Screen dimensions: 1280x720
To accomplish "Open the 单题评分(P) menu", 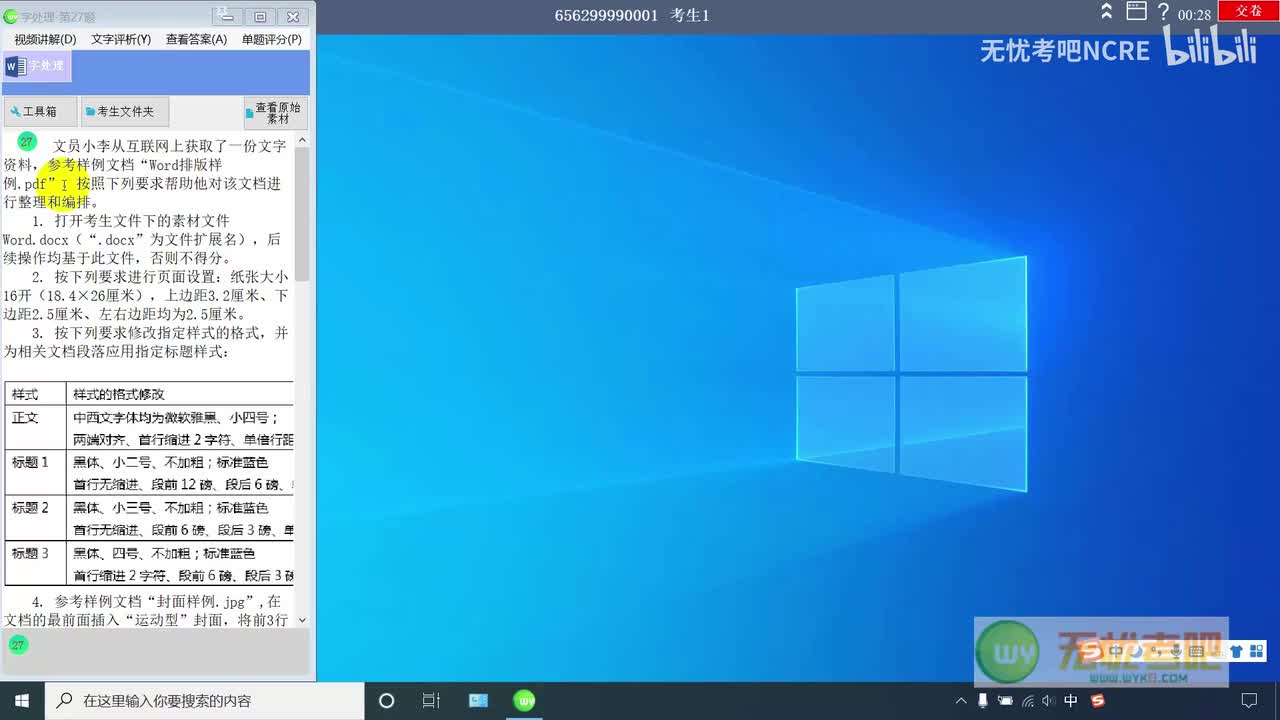I will (272, 39).
